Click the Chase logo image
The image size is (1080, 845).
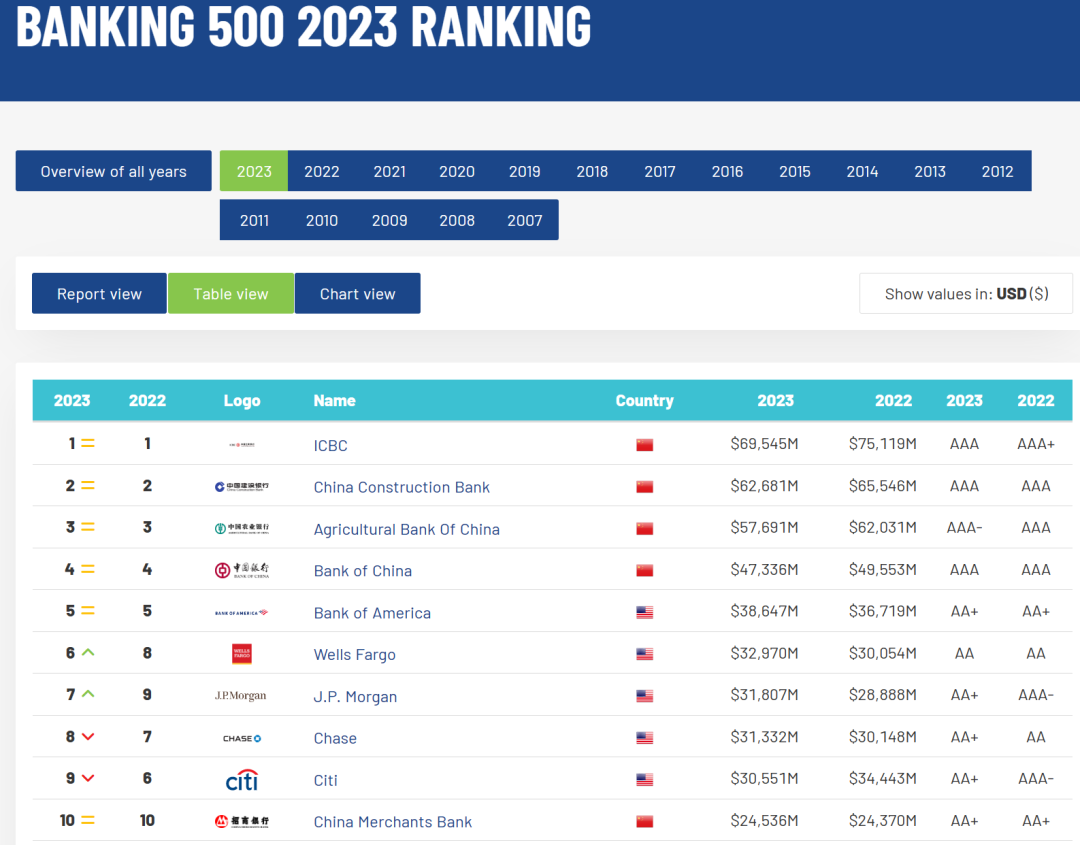coord(242,738)
